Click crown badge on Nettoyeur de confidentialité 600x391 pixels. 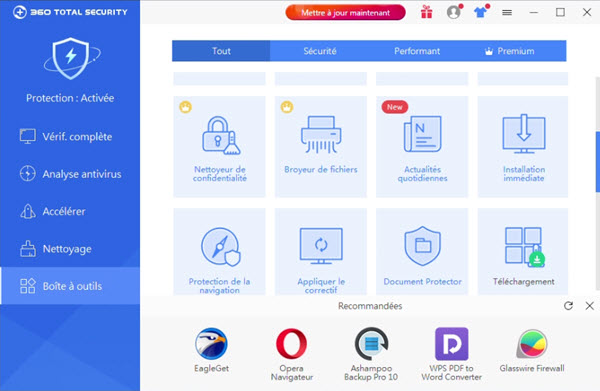[x=186, y=107]
